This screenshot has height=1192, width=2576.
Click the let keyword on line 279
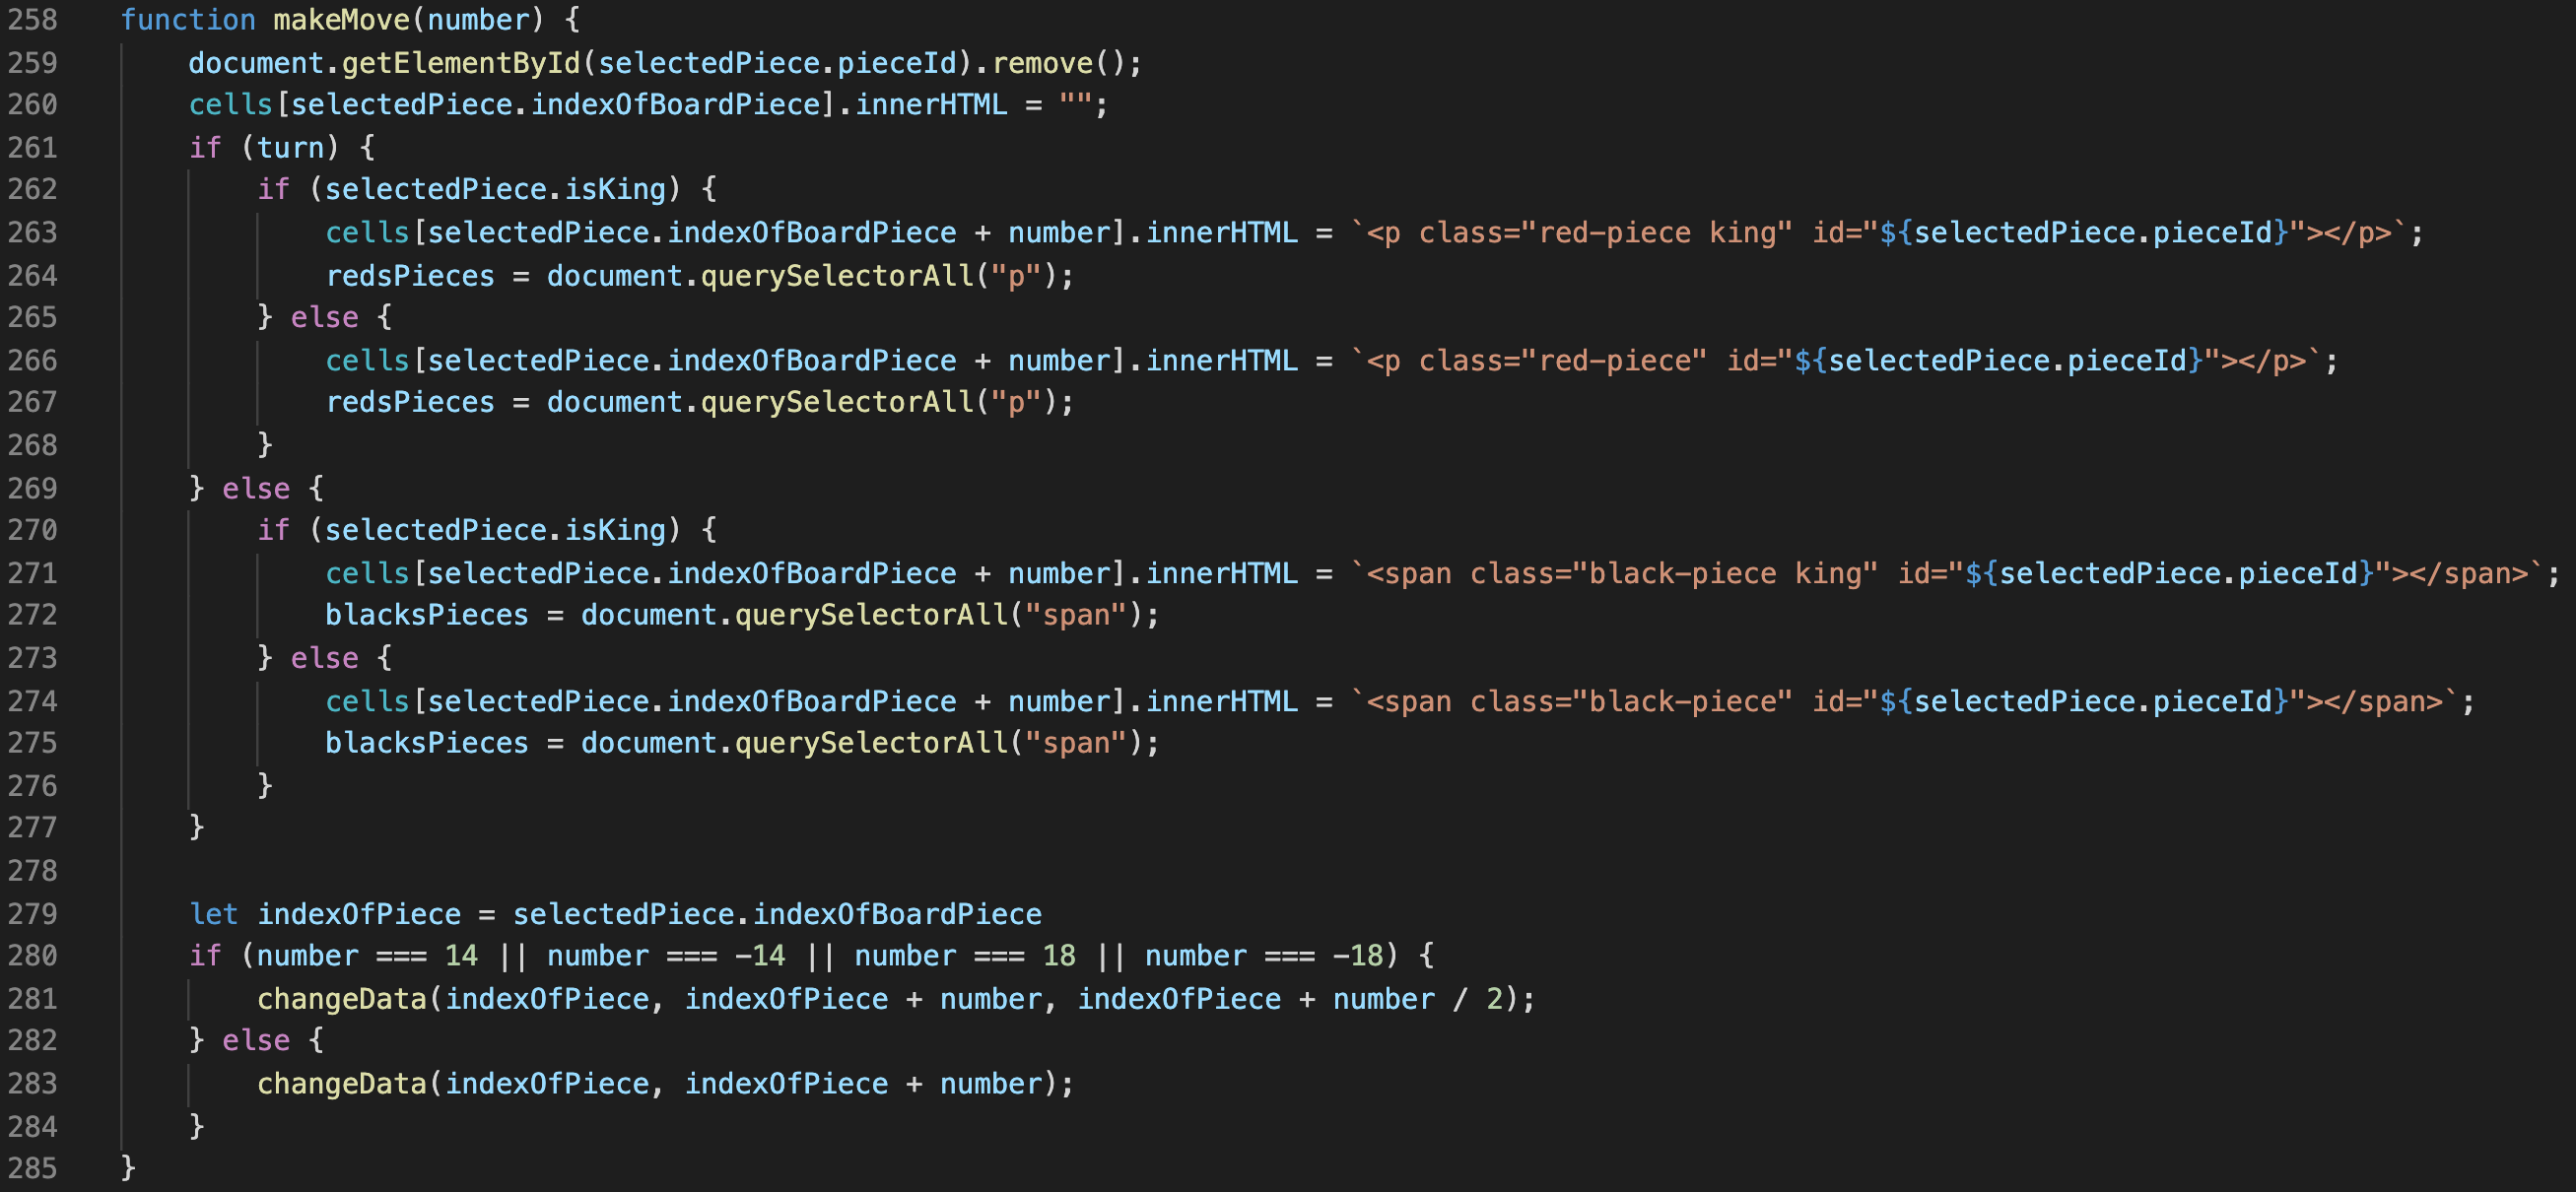pyautogui.click(x=214, y=914)
